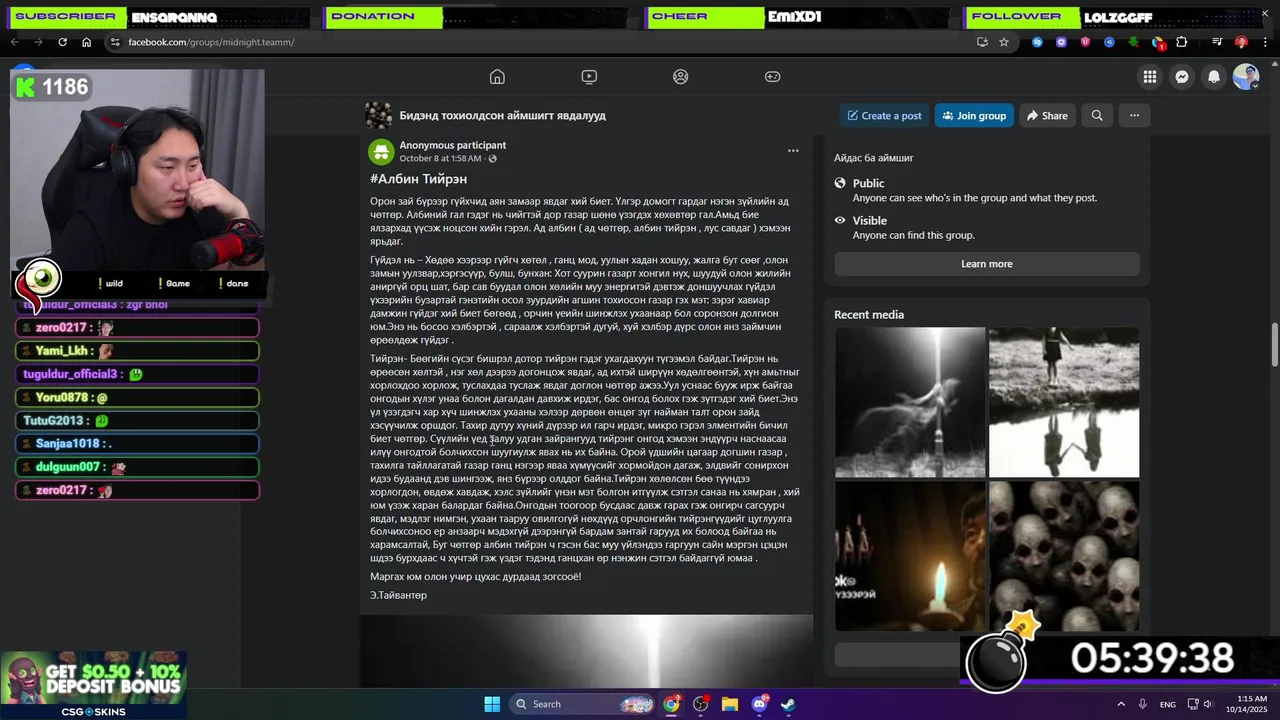This screenshot has width=1280, height=720.
Task: Click the Join group button
Action: tap(974, 116)
